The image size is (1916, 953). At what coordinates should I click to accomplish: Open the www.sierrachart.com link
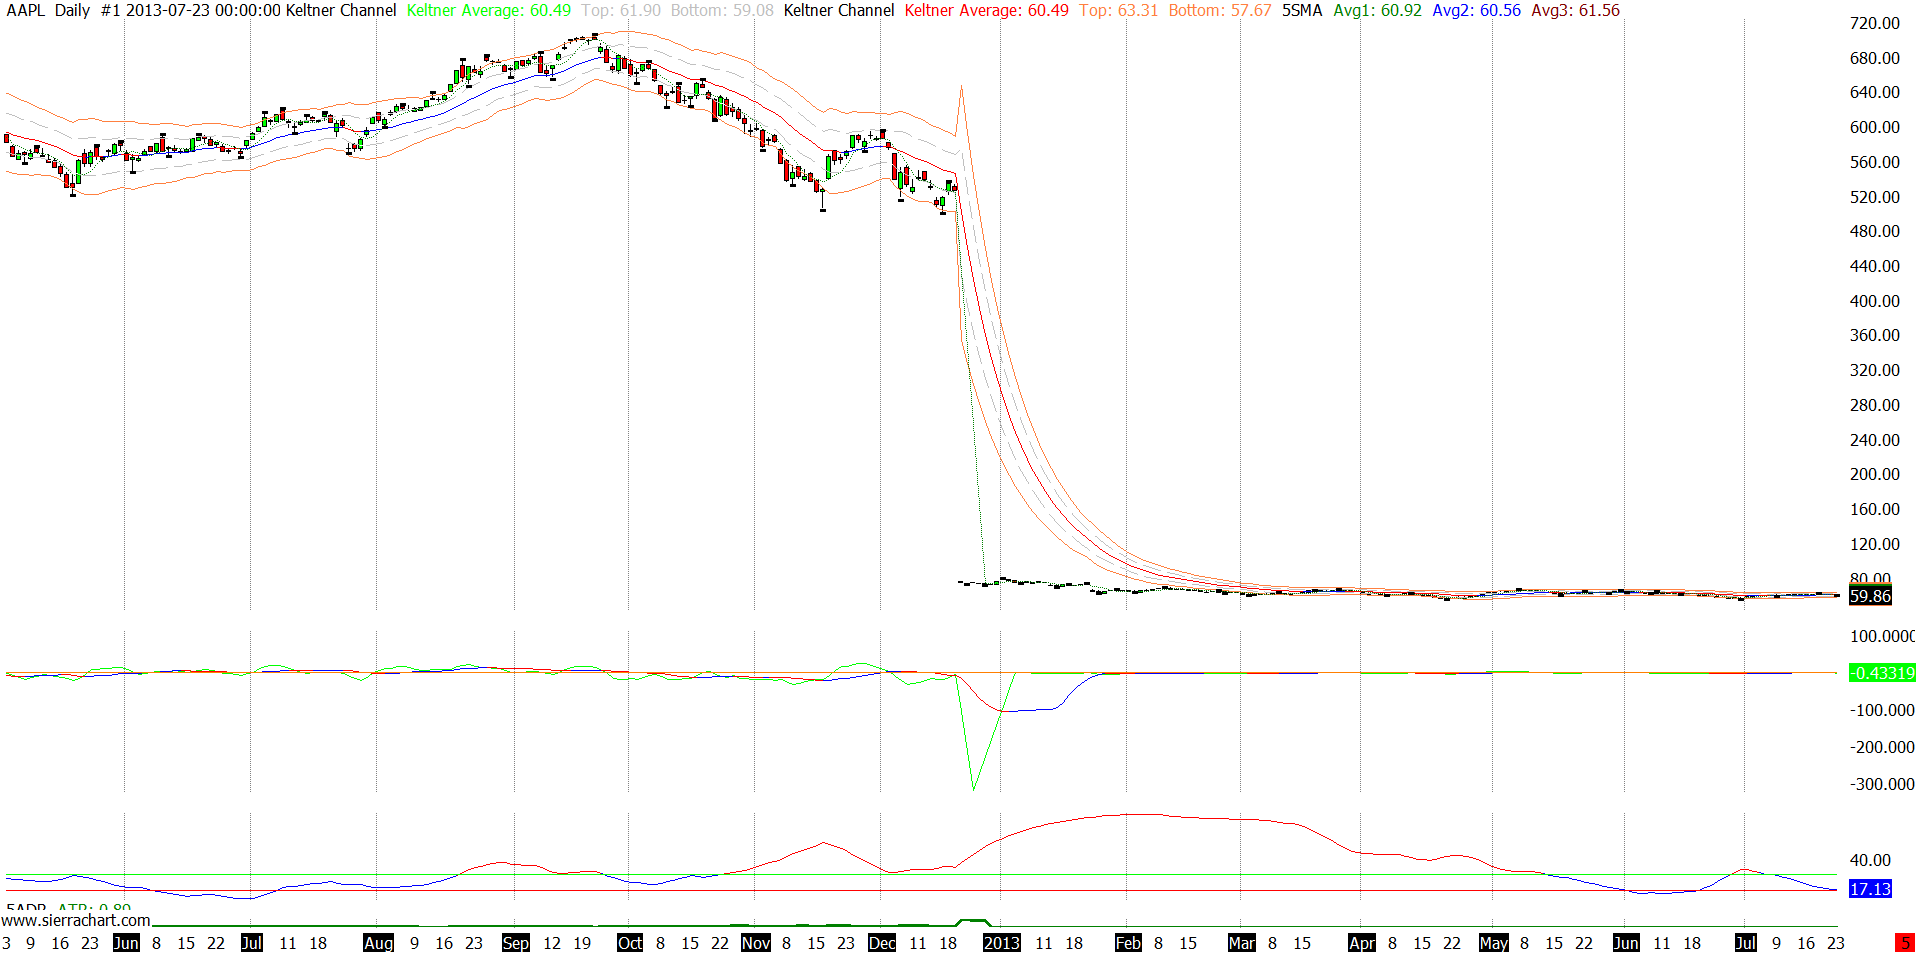[x=76, y=920]
